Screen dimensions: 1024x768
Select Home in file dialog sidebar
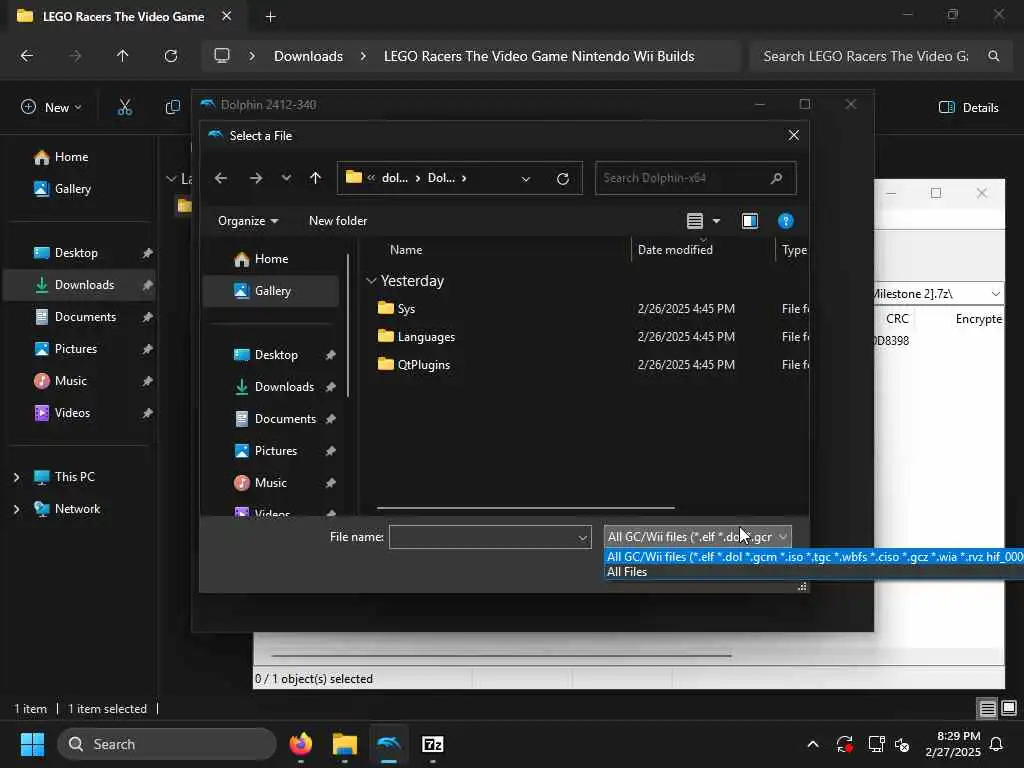(x=270, y=259)
